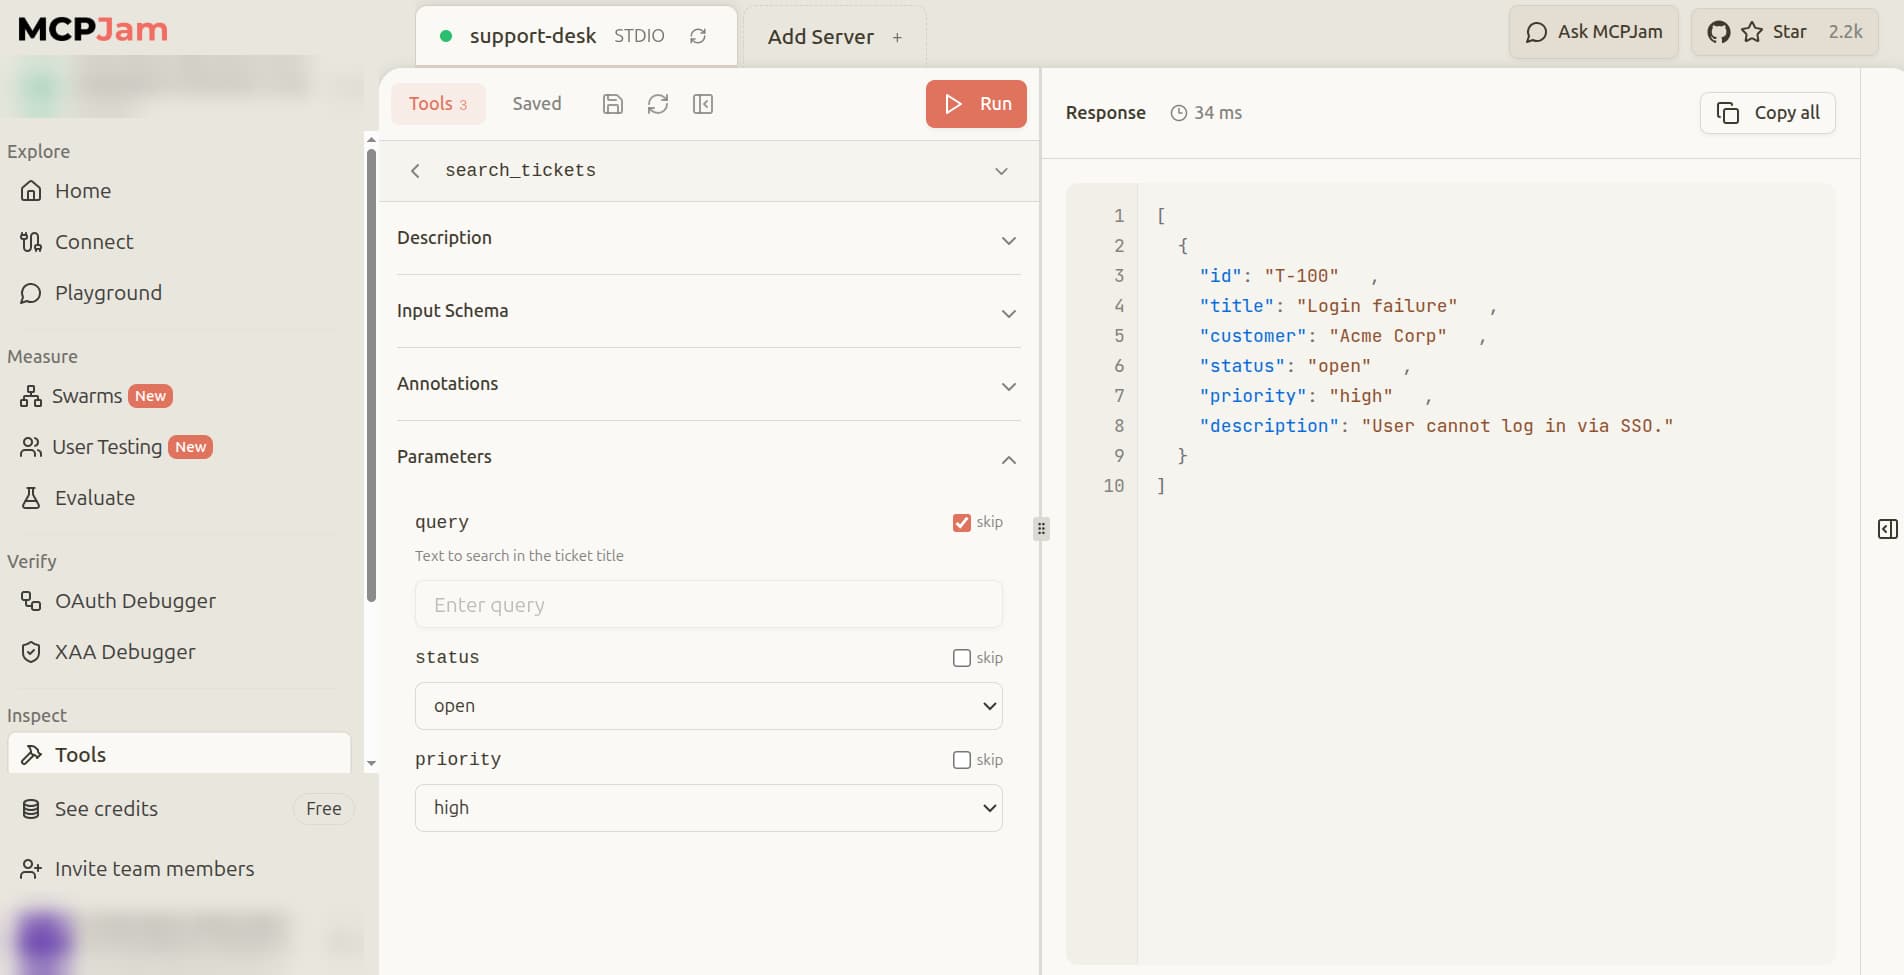The image size is (1904, 975).
Task: Untick the skip checkbox for query
Action: tap(962, 522)
